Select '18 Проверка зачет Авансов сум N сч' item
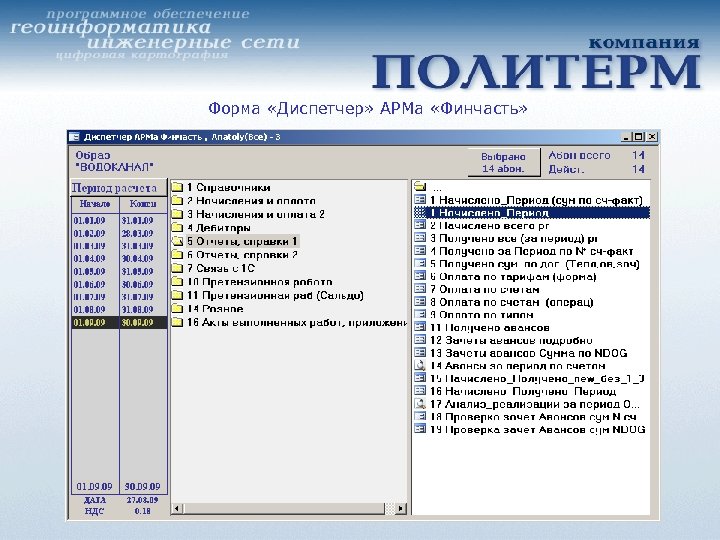 click(533, 416)
